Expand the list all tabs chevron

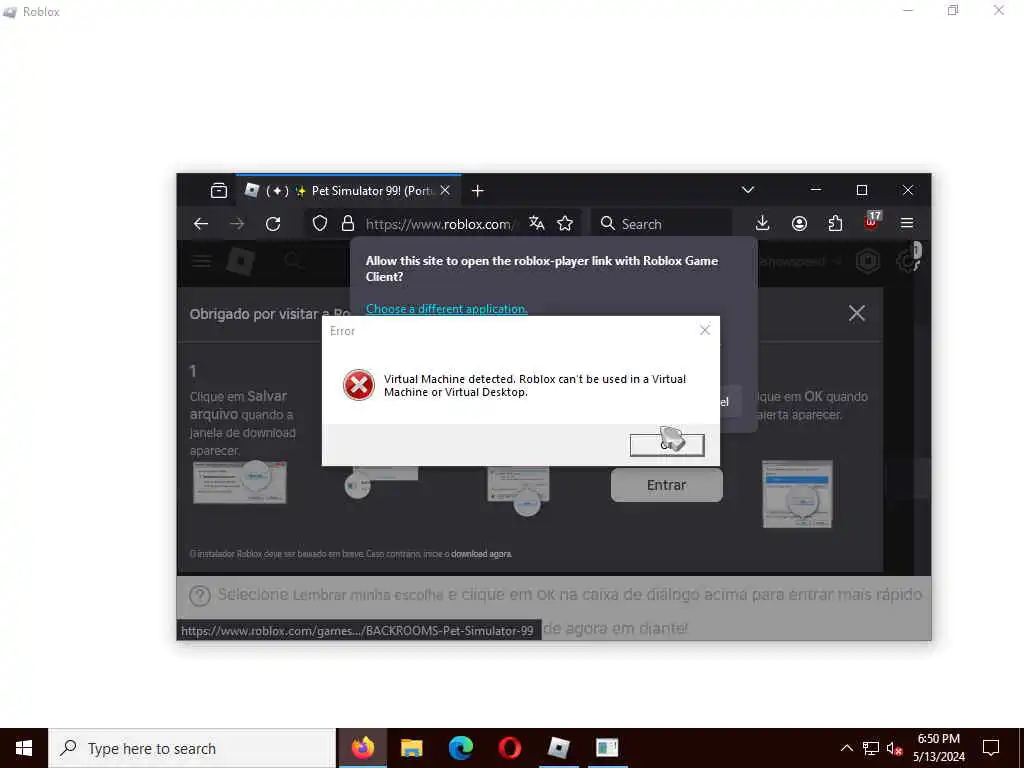click(748, 190)
